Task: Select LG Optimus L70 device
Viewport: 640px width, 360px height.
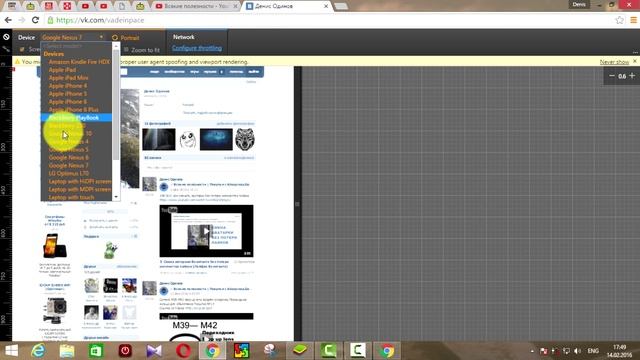Action: pos(69,173)
